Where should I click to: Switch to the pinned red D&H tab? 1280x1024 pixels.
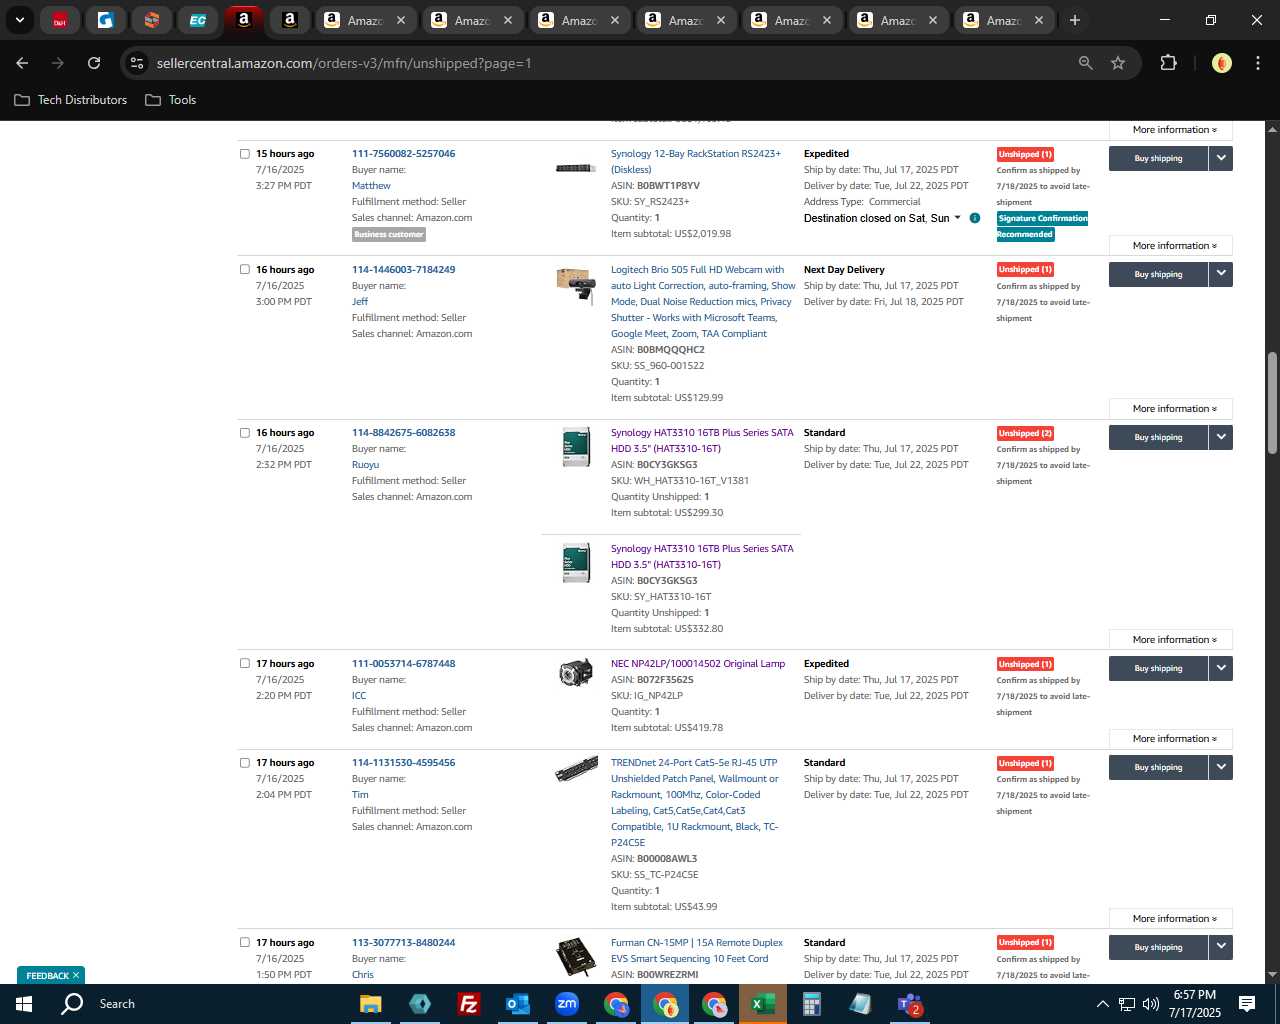(x=60, y=20)
